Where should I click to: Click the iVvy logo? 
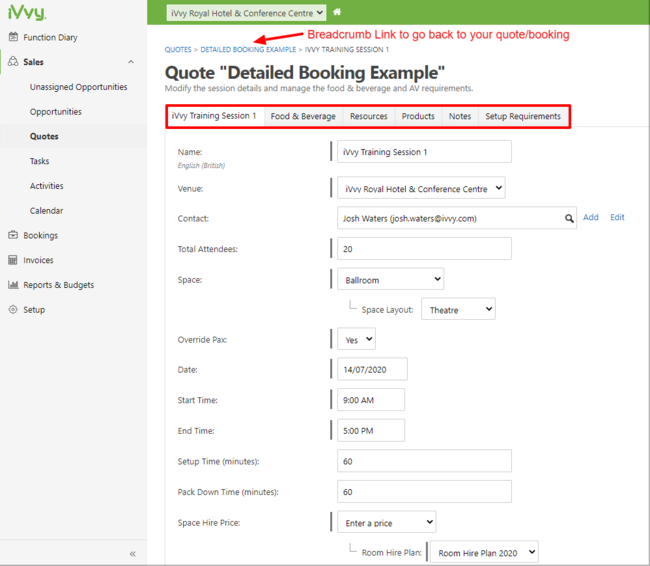(x=27, y=12)
